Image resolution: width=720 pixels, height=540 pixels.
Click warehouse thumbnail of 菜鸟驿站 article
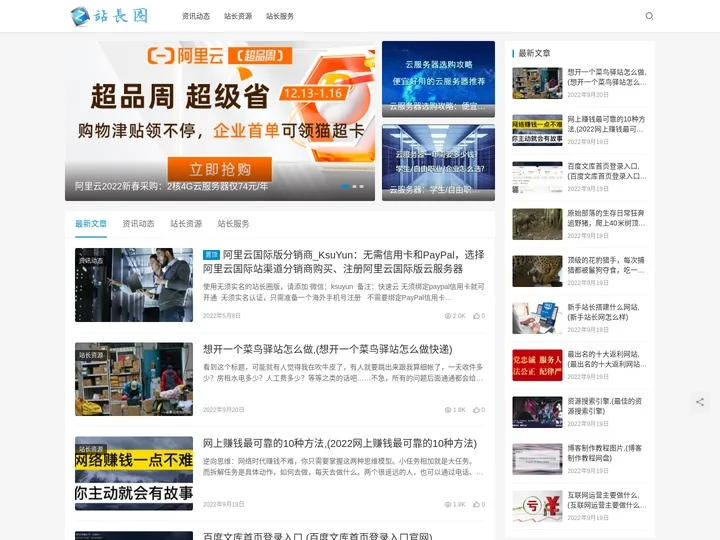[x=134, y=379]
